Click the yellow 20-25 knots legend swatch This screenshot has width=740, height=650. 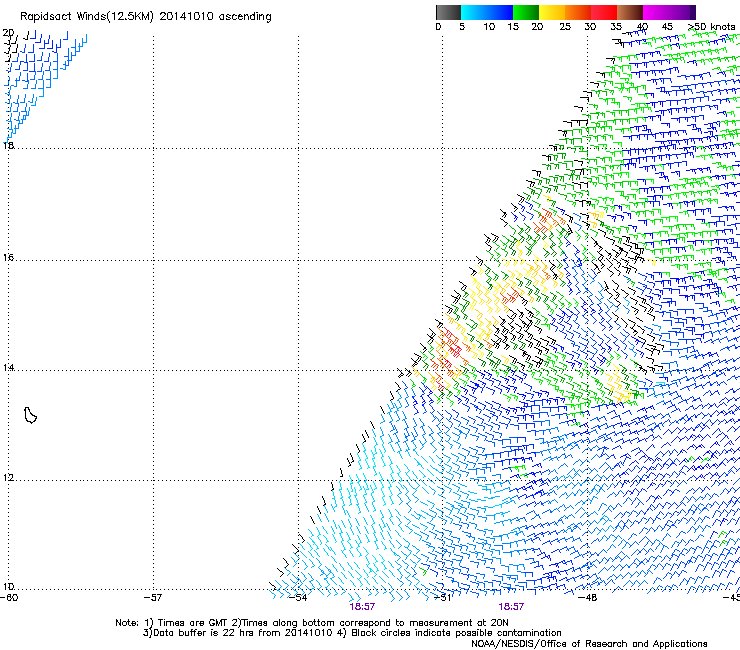click(552, 12)
